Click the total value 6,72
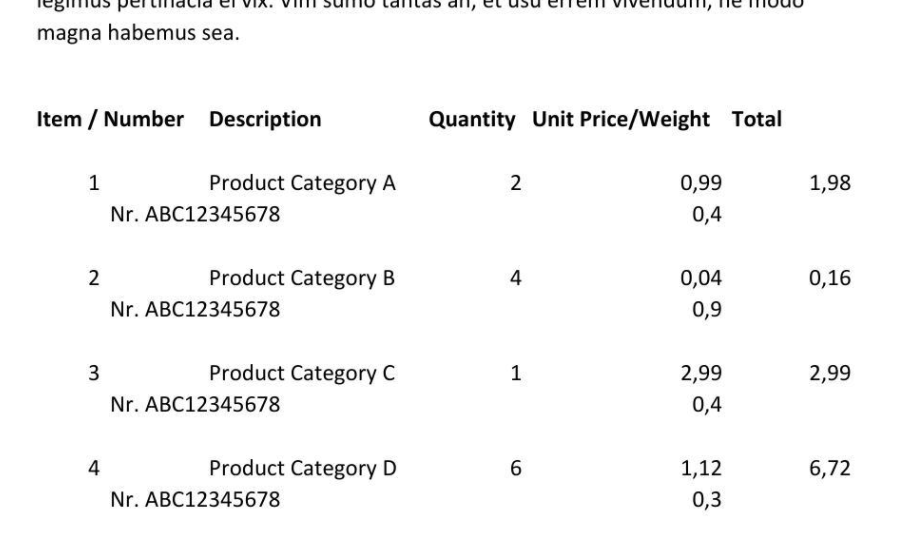The height and width of the screenshot is (541, 900). pos(830,469)
